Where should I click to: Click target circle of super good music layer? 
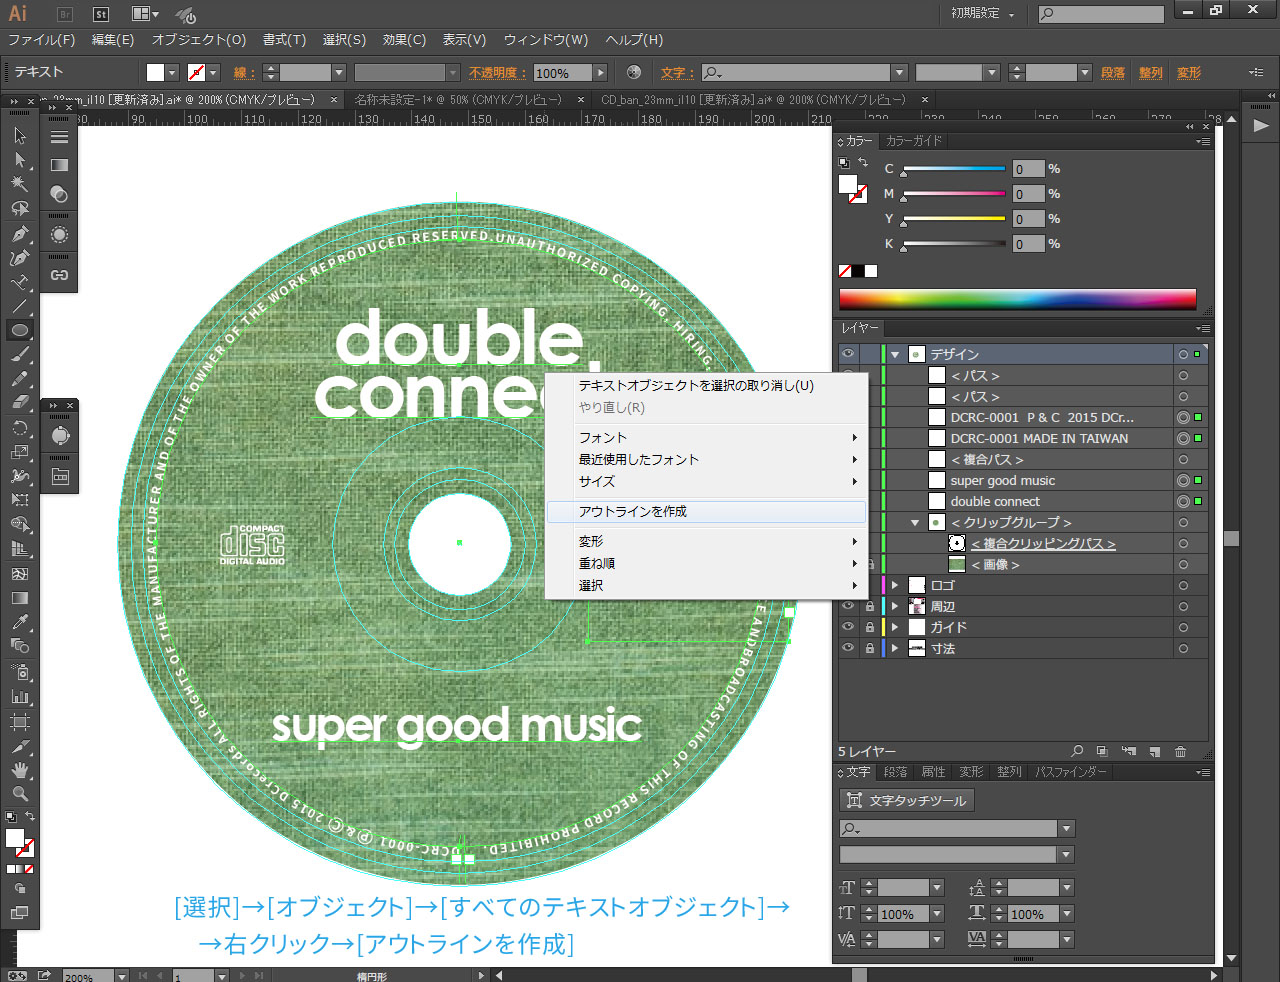point(1183,480)
